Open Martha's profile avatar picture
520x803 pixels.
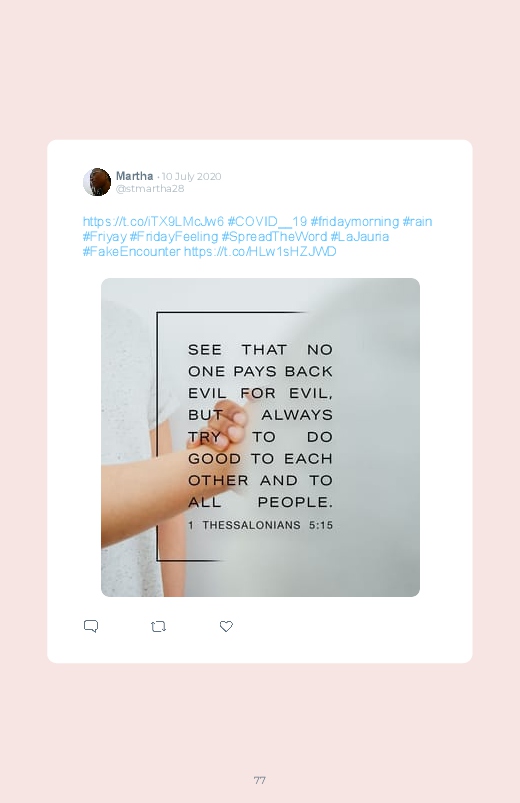pos(97,182)
